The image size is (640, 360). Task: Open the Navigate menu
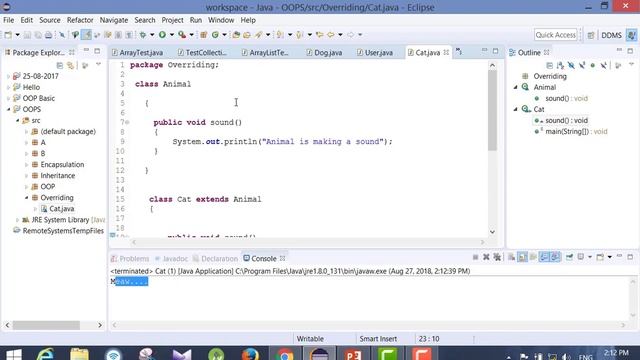114,20
